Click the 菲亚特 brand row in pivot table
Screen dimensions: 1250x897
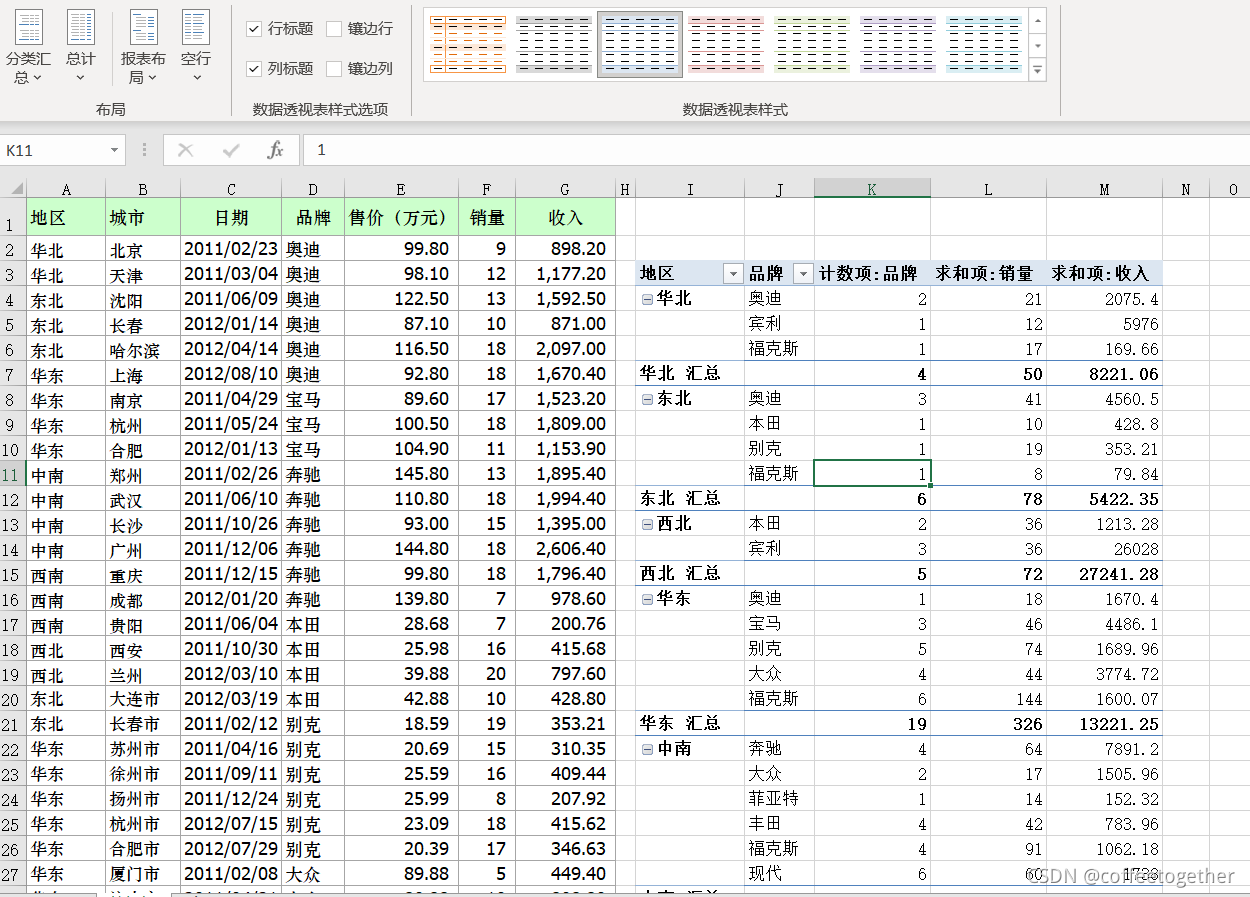click(x=779, y=799)
